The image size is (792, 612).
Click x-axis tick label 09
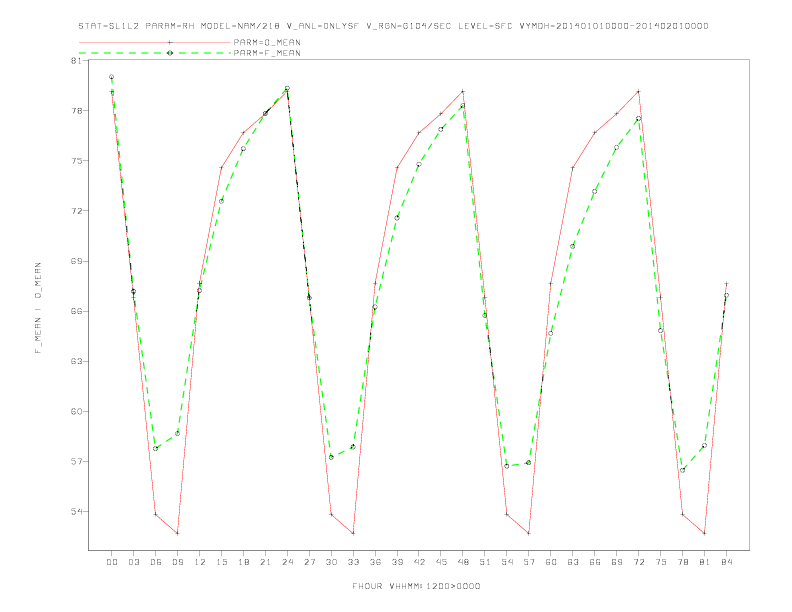pos(178,562)
